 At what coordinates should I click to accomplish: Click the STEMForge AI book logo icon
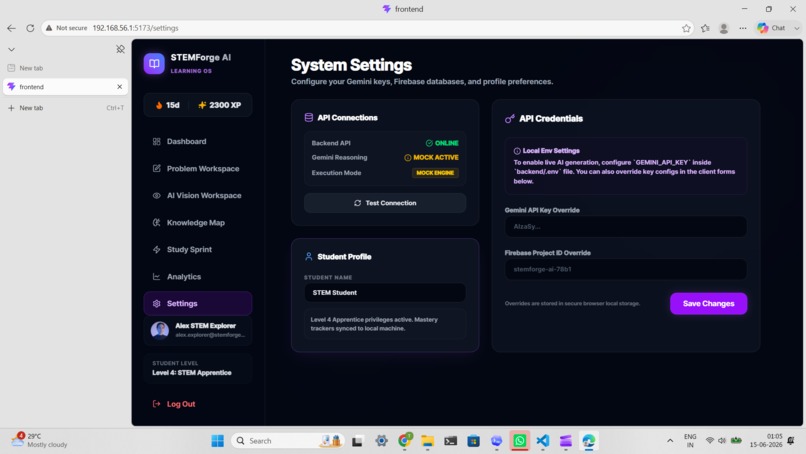(154, 63)
